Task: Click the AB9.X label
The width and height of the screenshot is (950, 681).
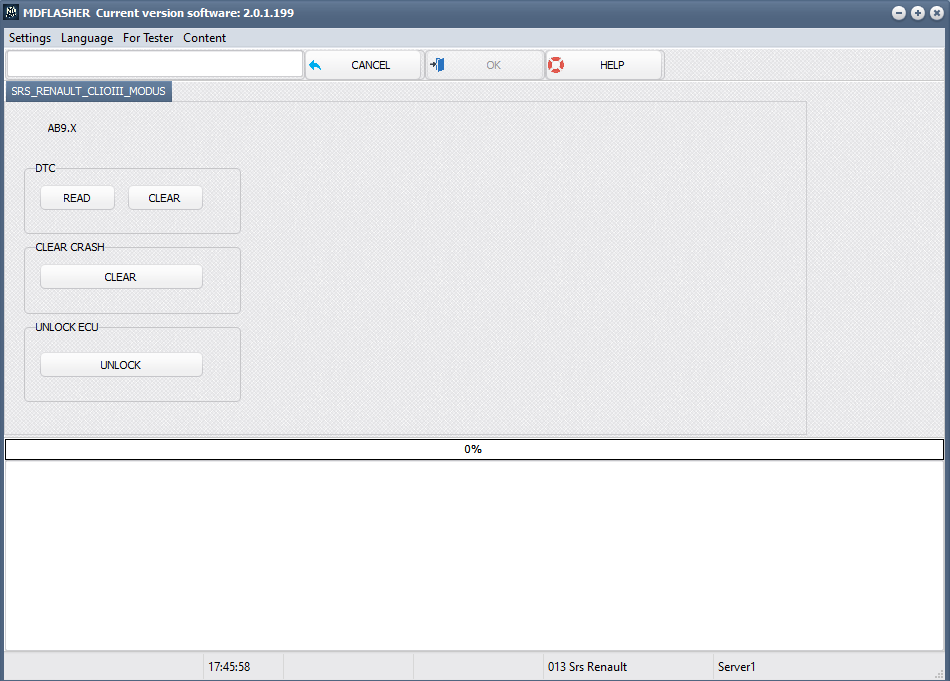Action: (x=62, y=128)
